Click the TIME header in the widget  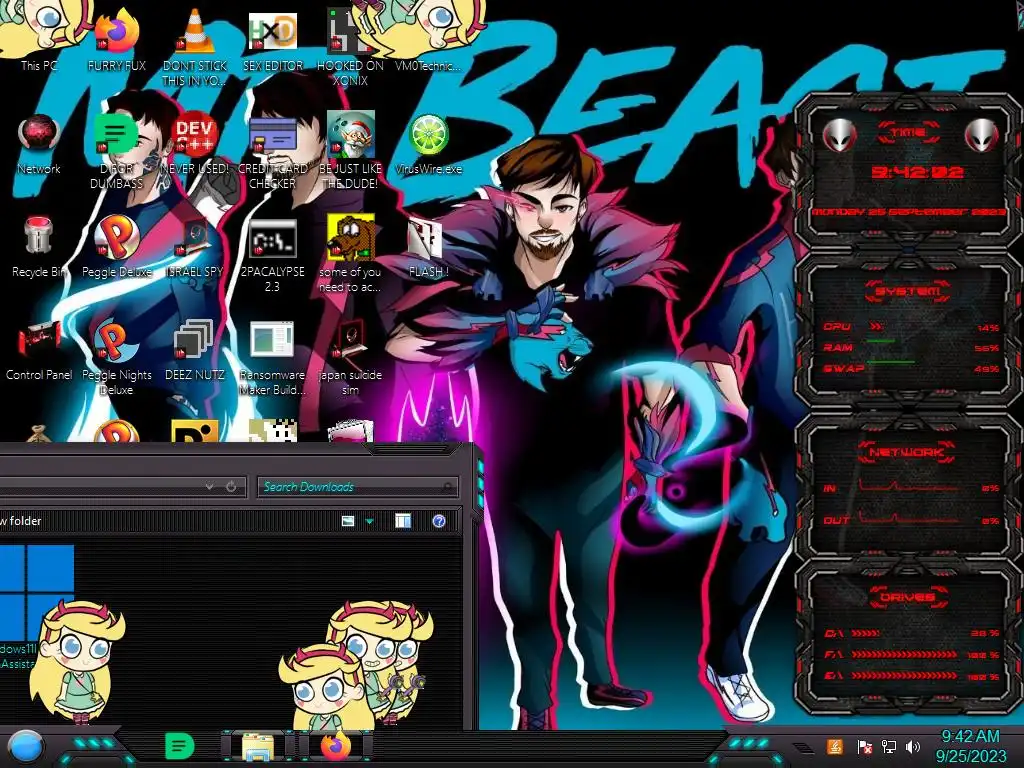(908, 133)
